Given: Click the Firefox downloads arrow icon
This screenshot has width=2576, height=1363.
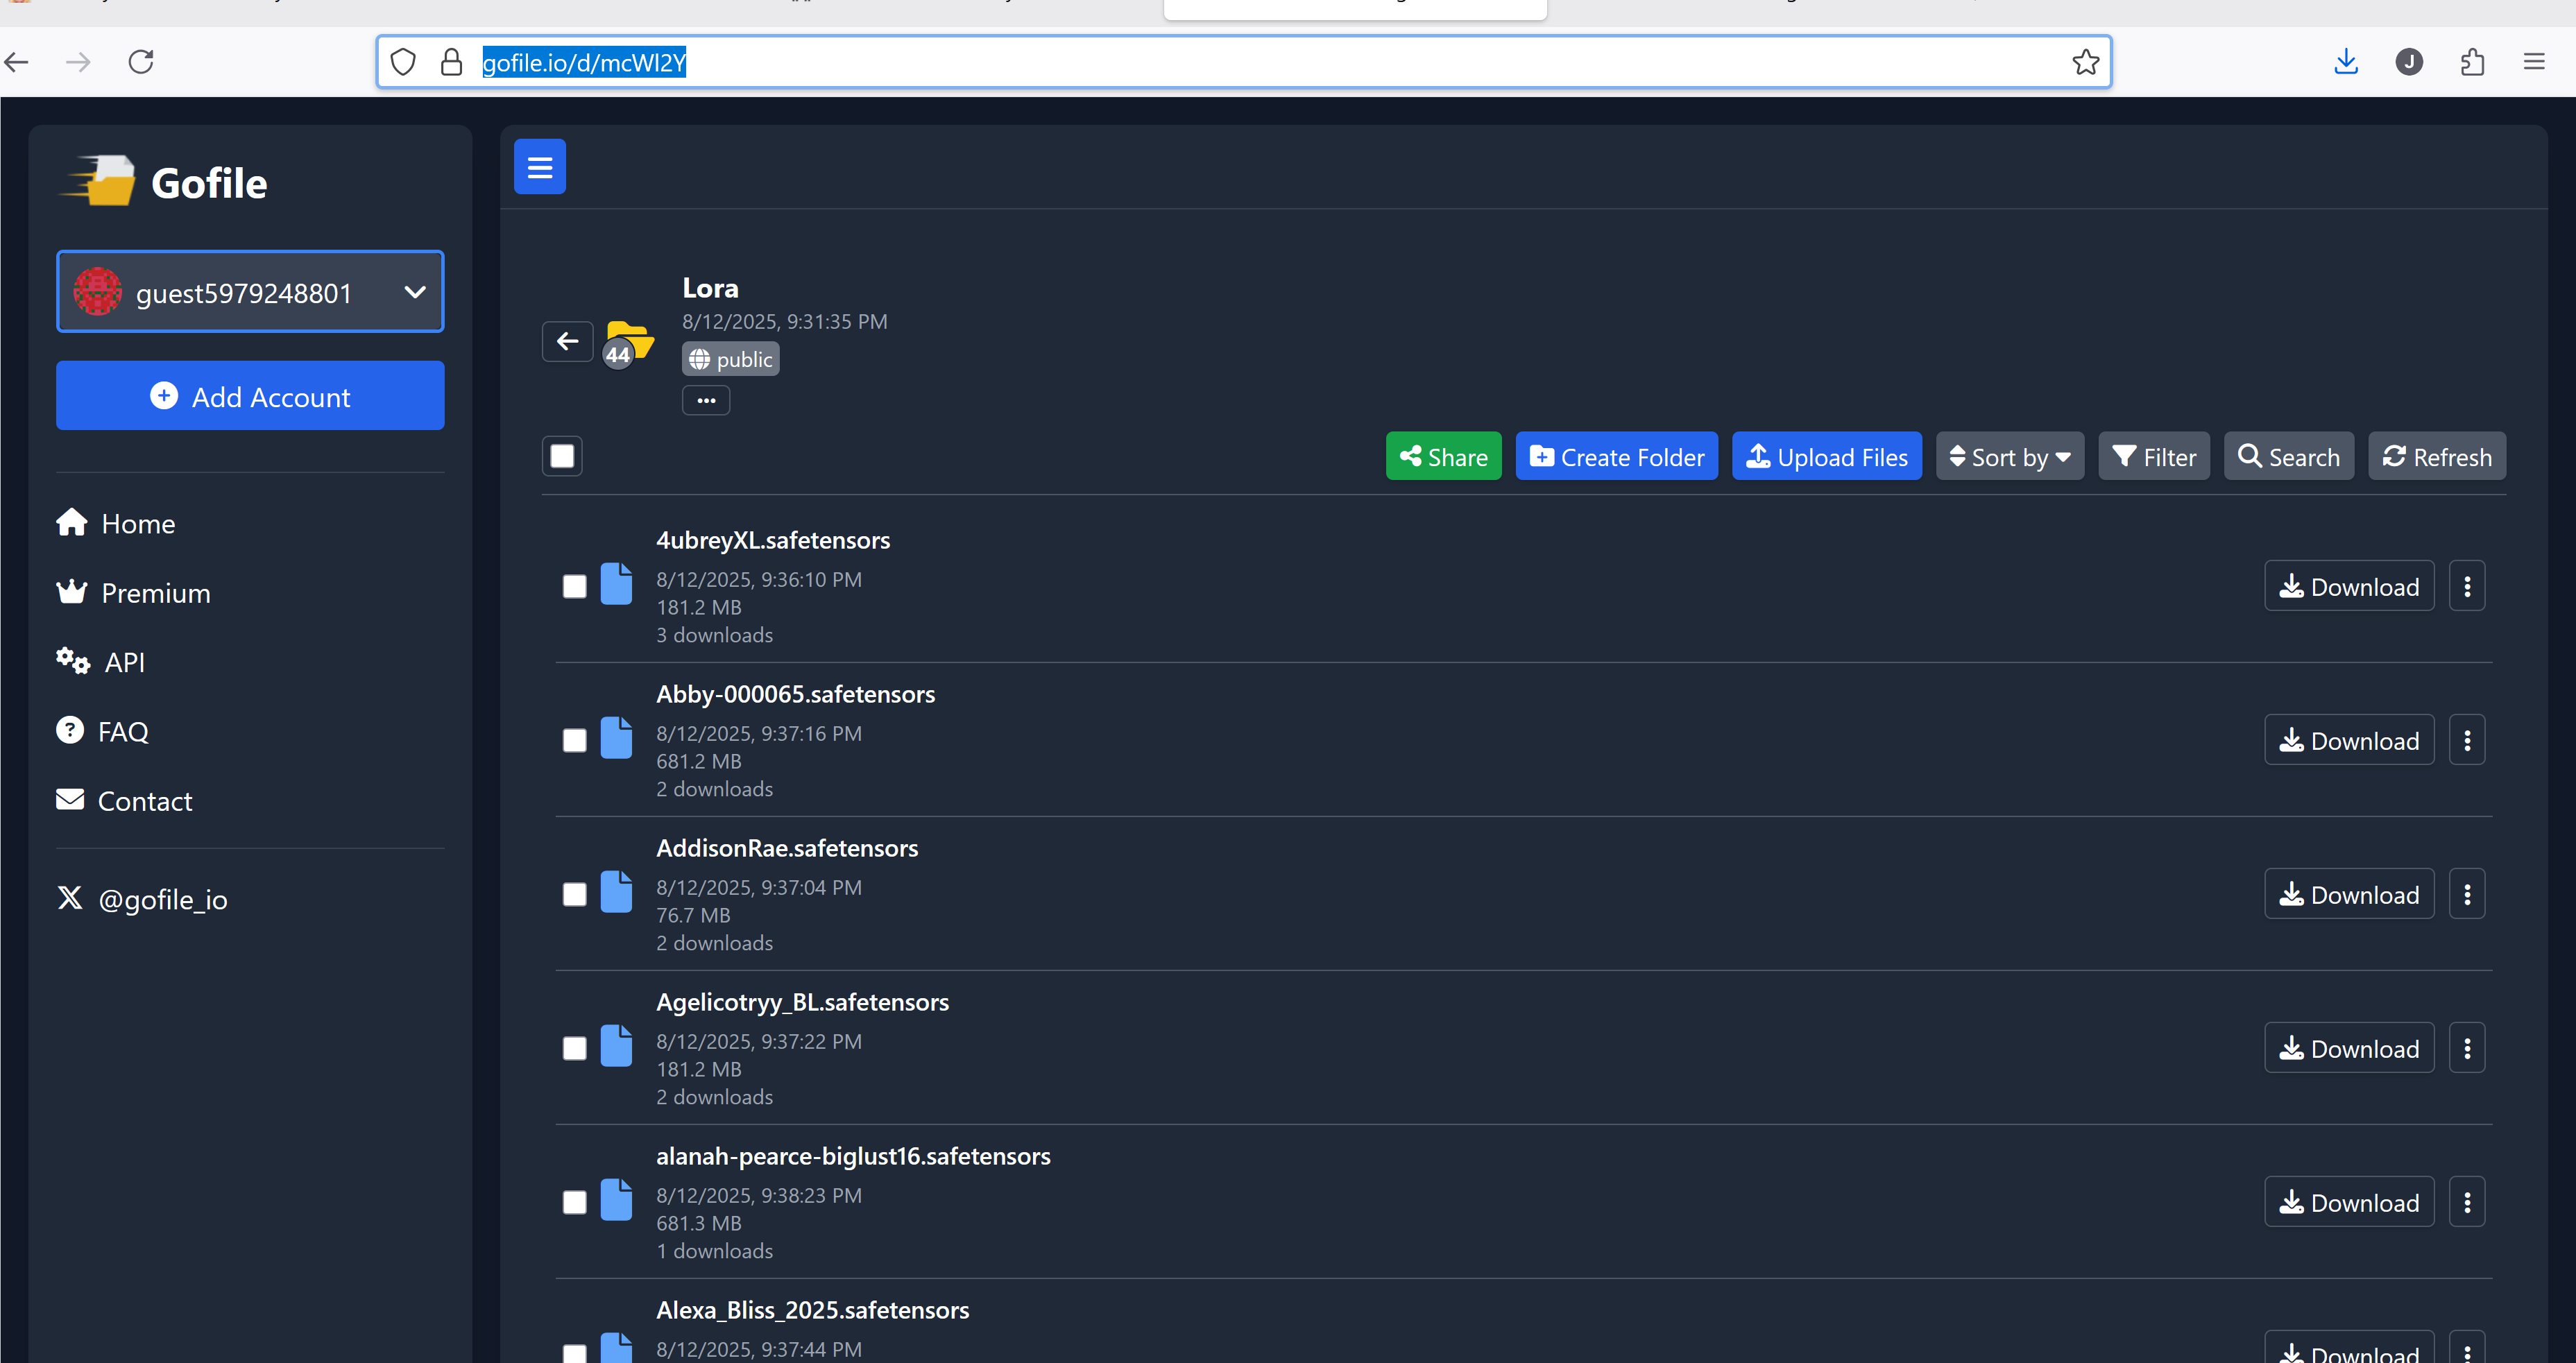Looking at the screenshot, I should (x=2345, y=62).
